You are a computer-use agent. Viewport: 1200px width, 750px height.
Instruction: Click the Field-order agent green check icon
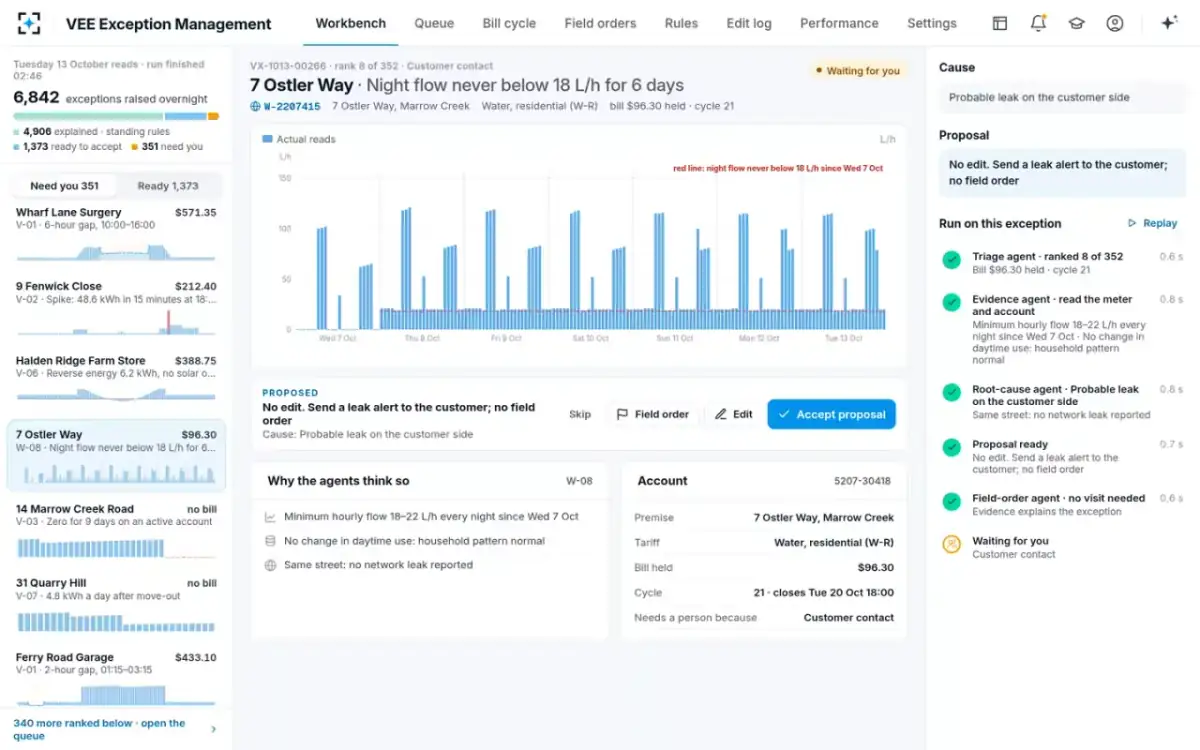pyautogui.click(x=952, y=501)
